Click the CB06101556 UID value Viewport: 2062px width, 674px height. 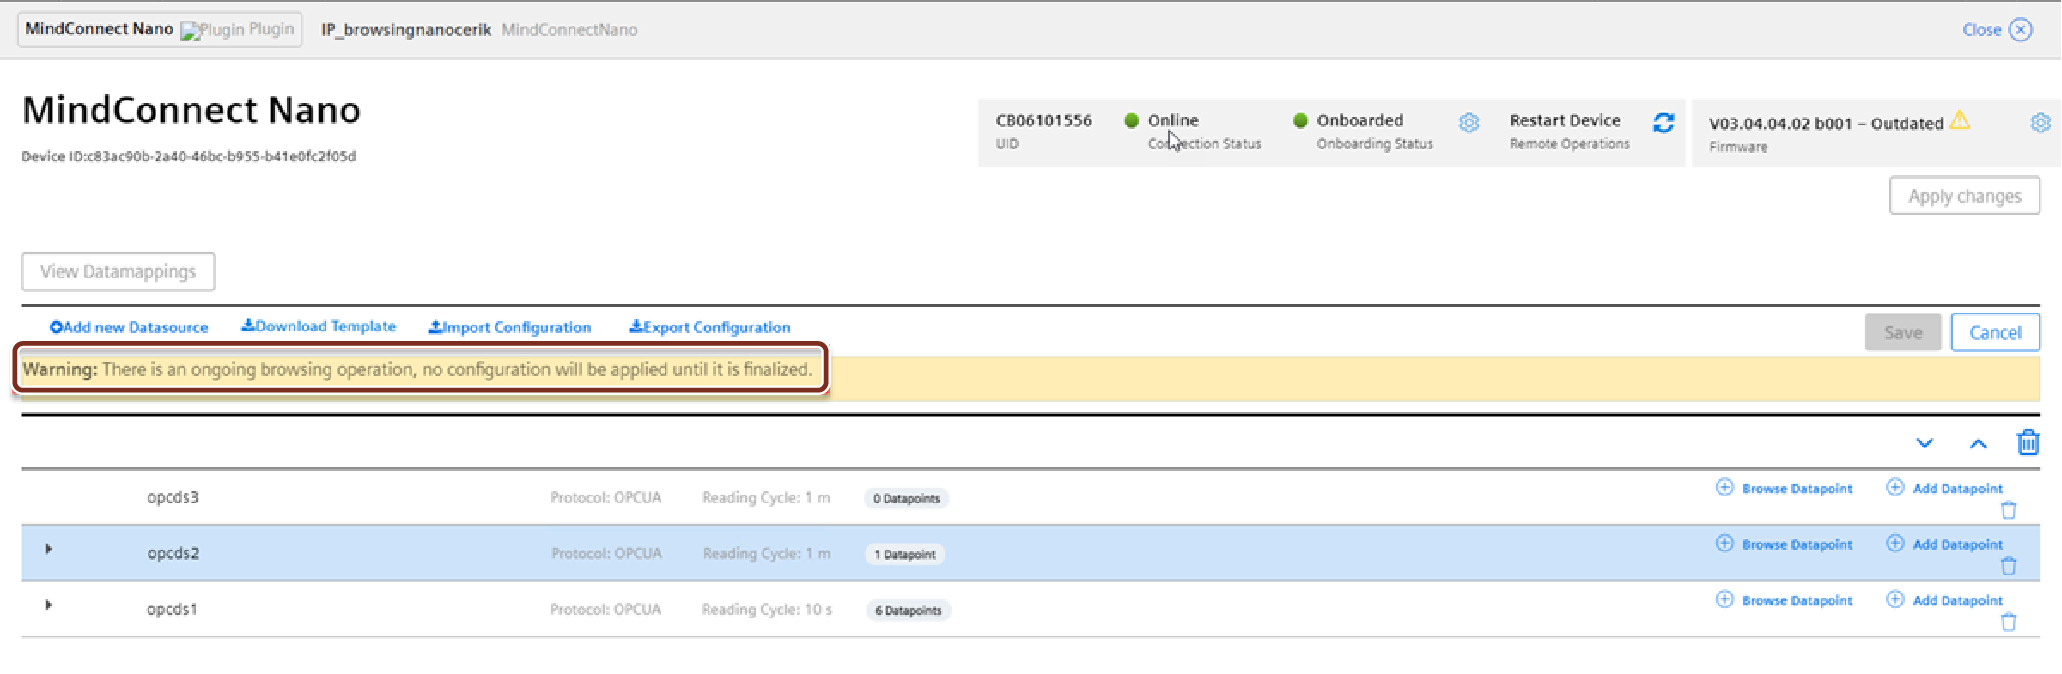(x=1044, y=120)
